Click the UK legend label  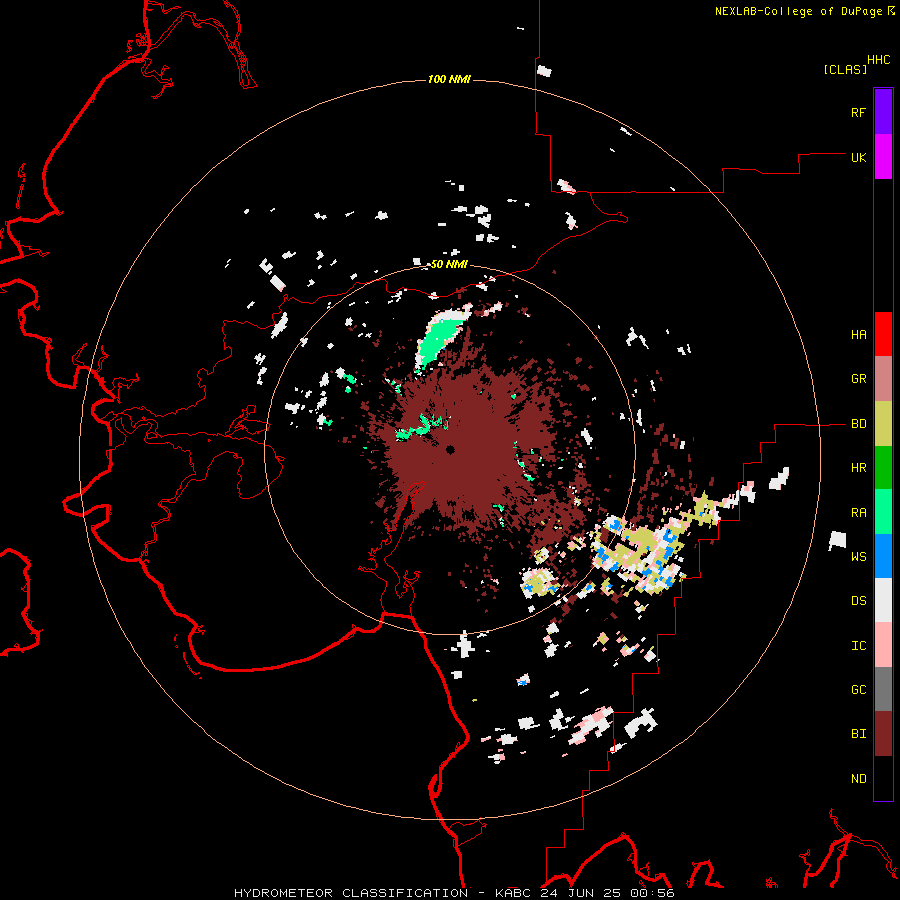858,157
